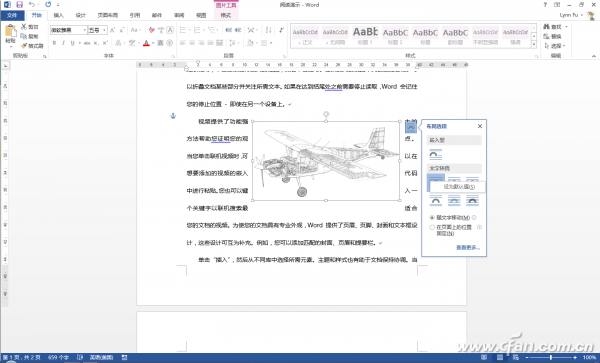The image size is (600, 363).
Task: Expand the styles gallery more arrow
Action: [x=534, y=44]
